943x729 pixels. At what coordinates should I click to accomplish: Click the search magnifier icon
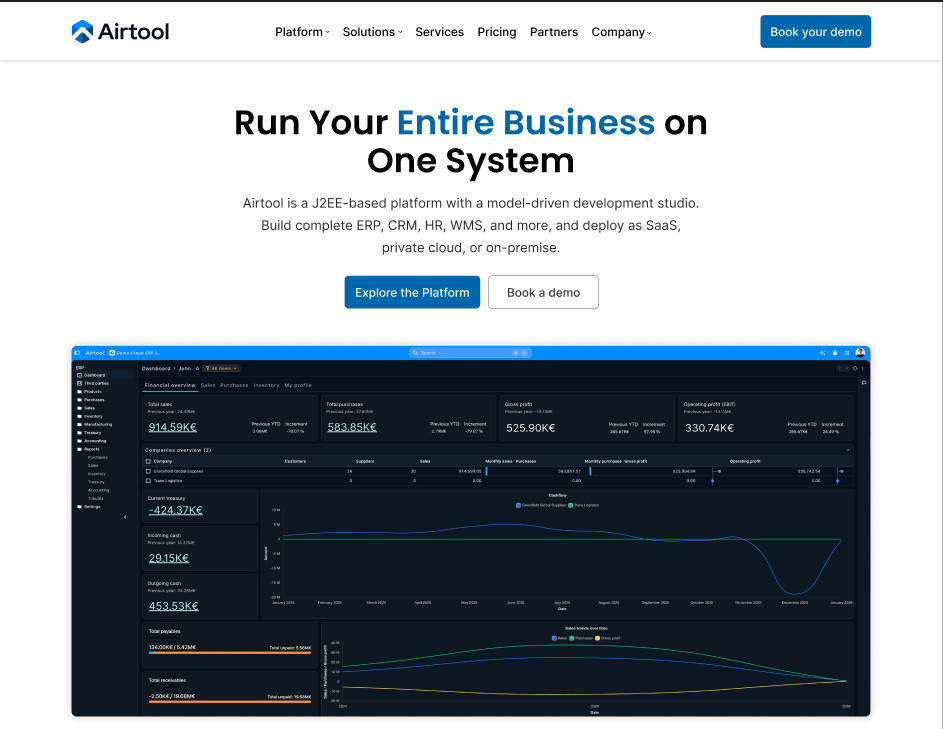tap(415, 353)
